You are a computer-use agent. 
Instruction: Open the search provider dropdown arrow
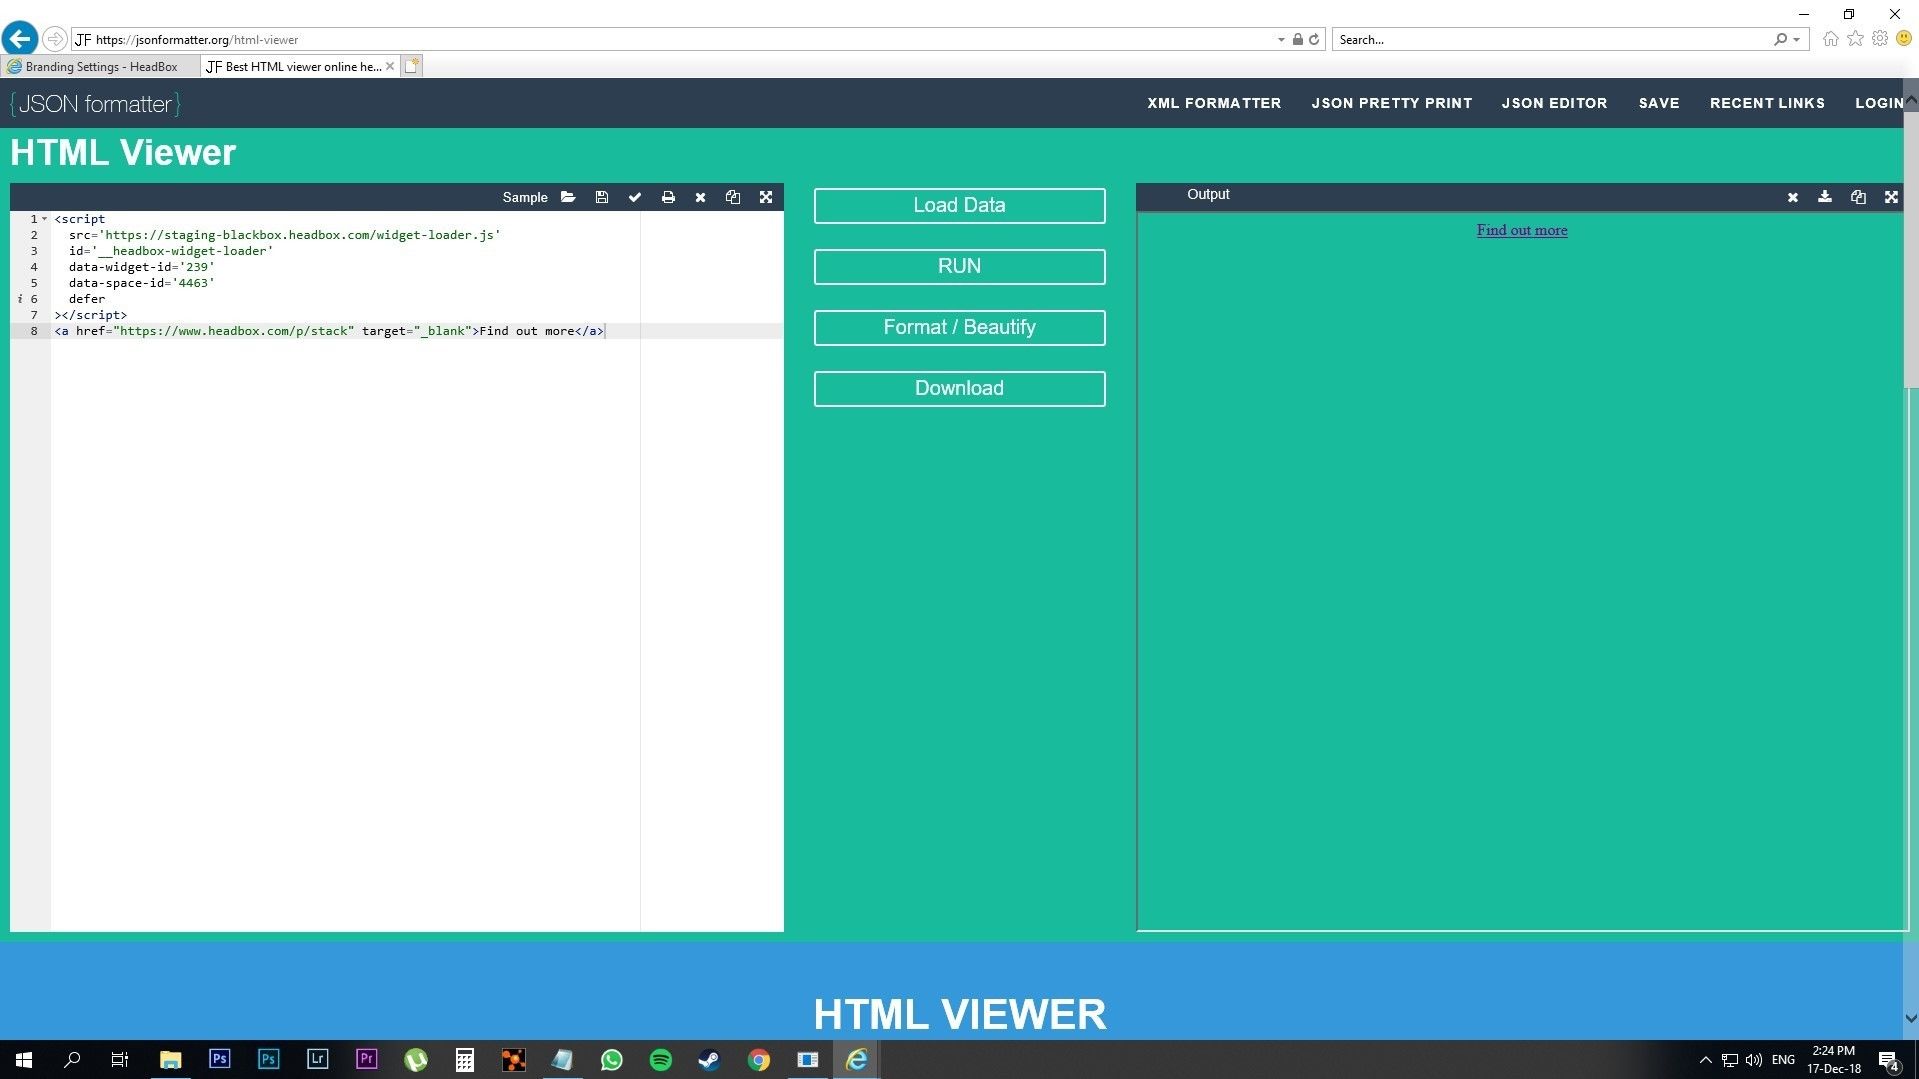point(1797,40)
